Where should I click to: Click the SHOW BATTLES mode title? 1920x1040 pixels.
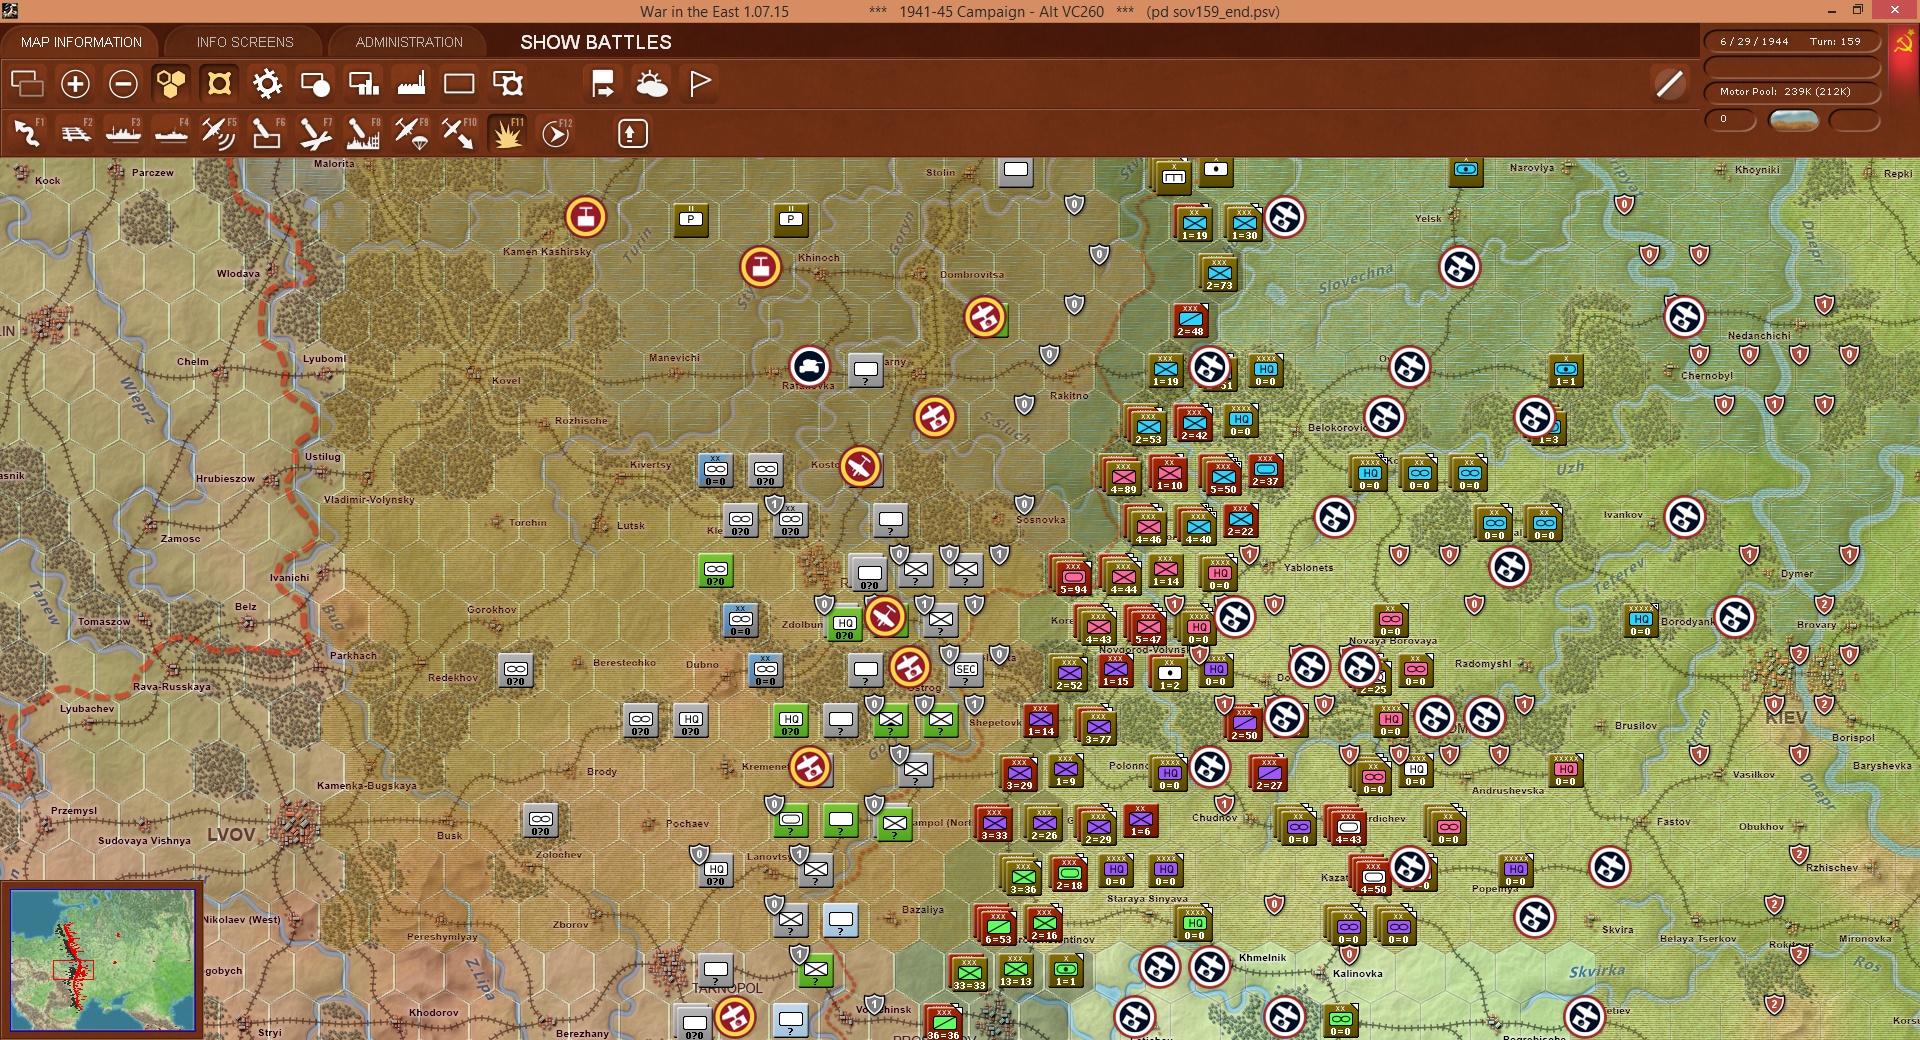click(596, 42)
